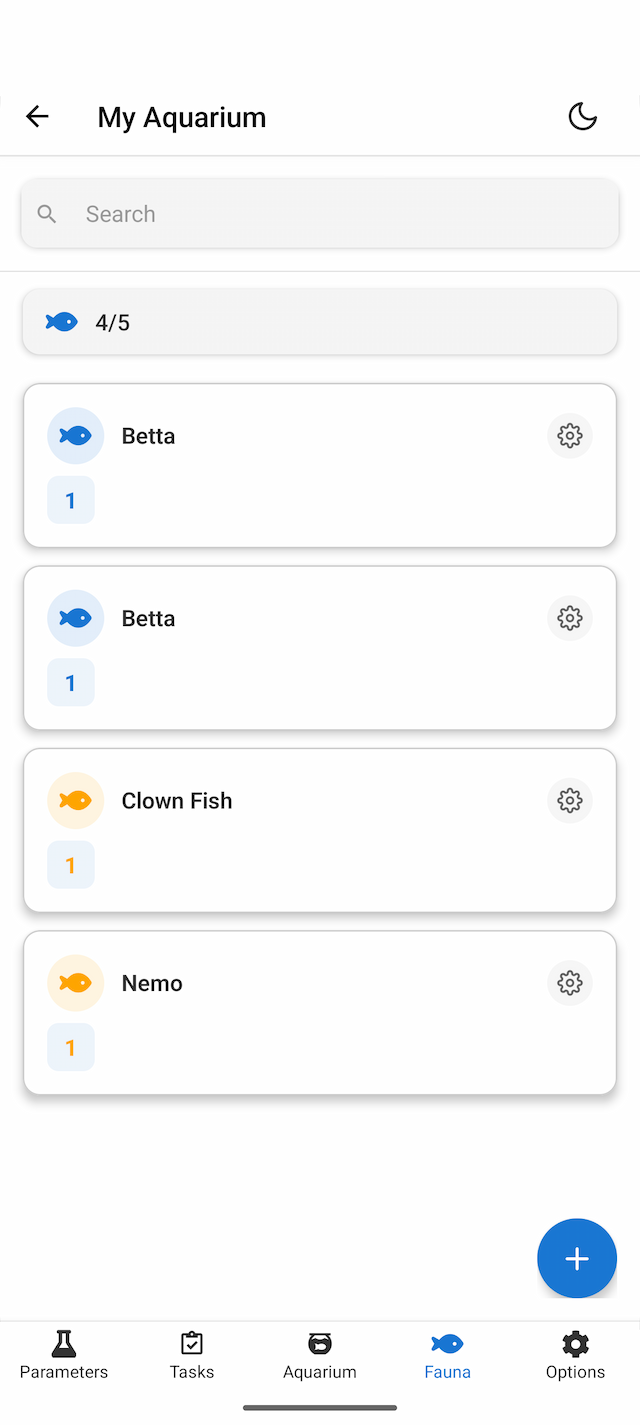
Task: Open the Aquarium fishbowl icon
Action: [x=319, y=1343]
